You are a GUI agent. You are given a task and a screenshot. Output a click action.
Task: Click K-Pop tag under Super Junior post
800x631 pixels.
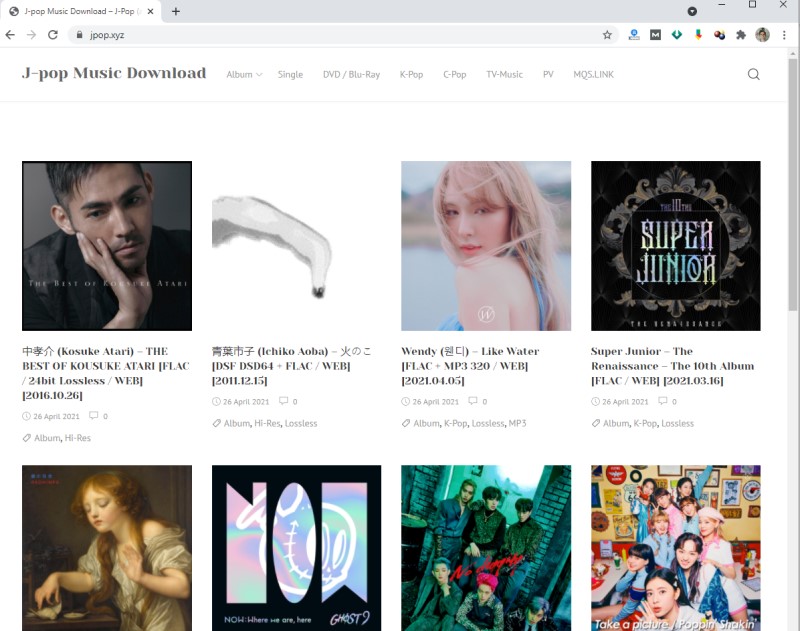(x=645, y=423)
